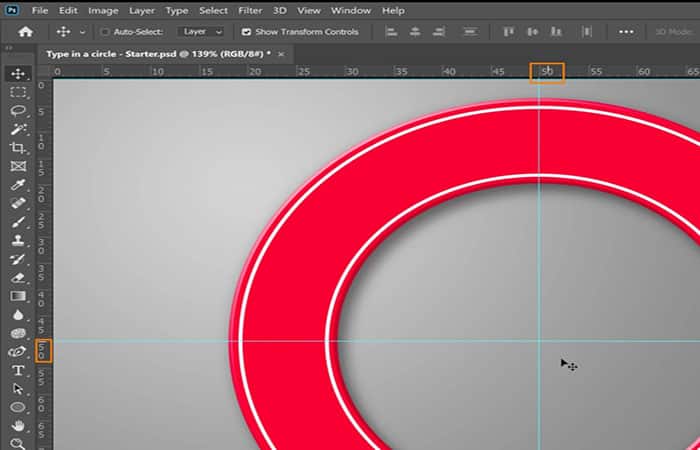Screen dimensions: 700x450
Task: Open the Filter menu
Action: pos(250,10)
